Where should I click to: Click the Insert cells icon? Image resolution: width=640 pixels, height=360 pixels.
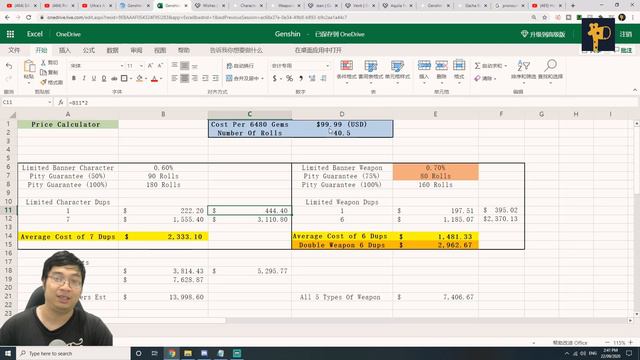coord(424,65)
